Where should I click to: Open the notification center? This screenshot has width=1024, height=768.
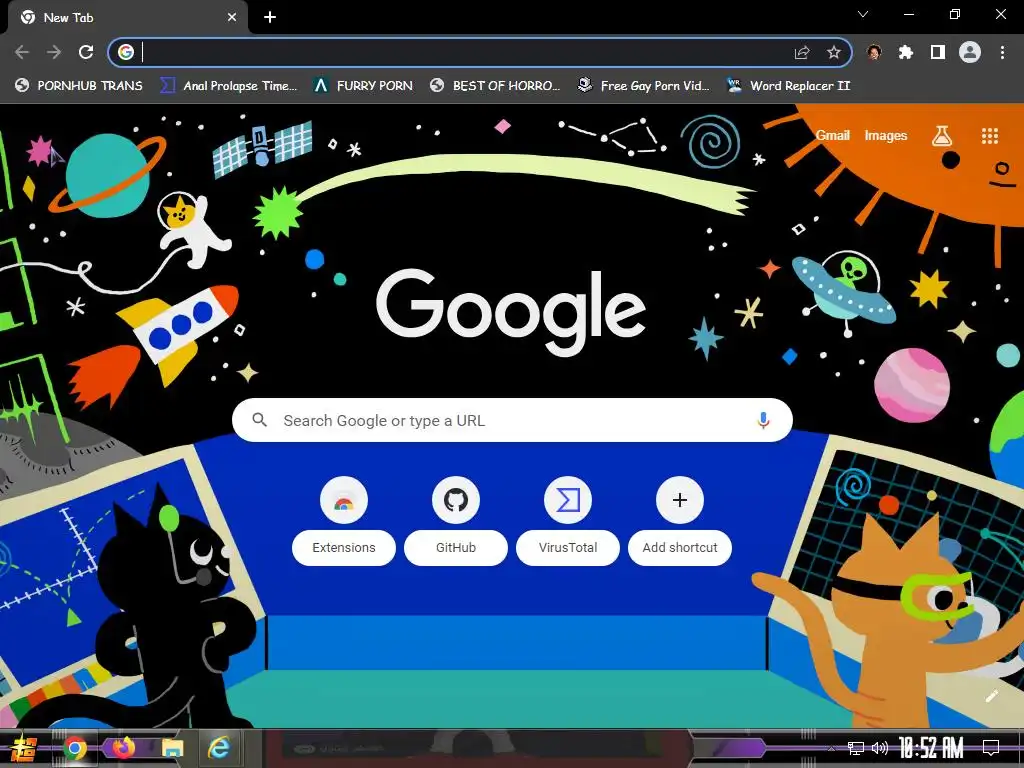tap(991, 748)
